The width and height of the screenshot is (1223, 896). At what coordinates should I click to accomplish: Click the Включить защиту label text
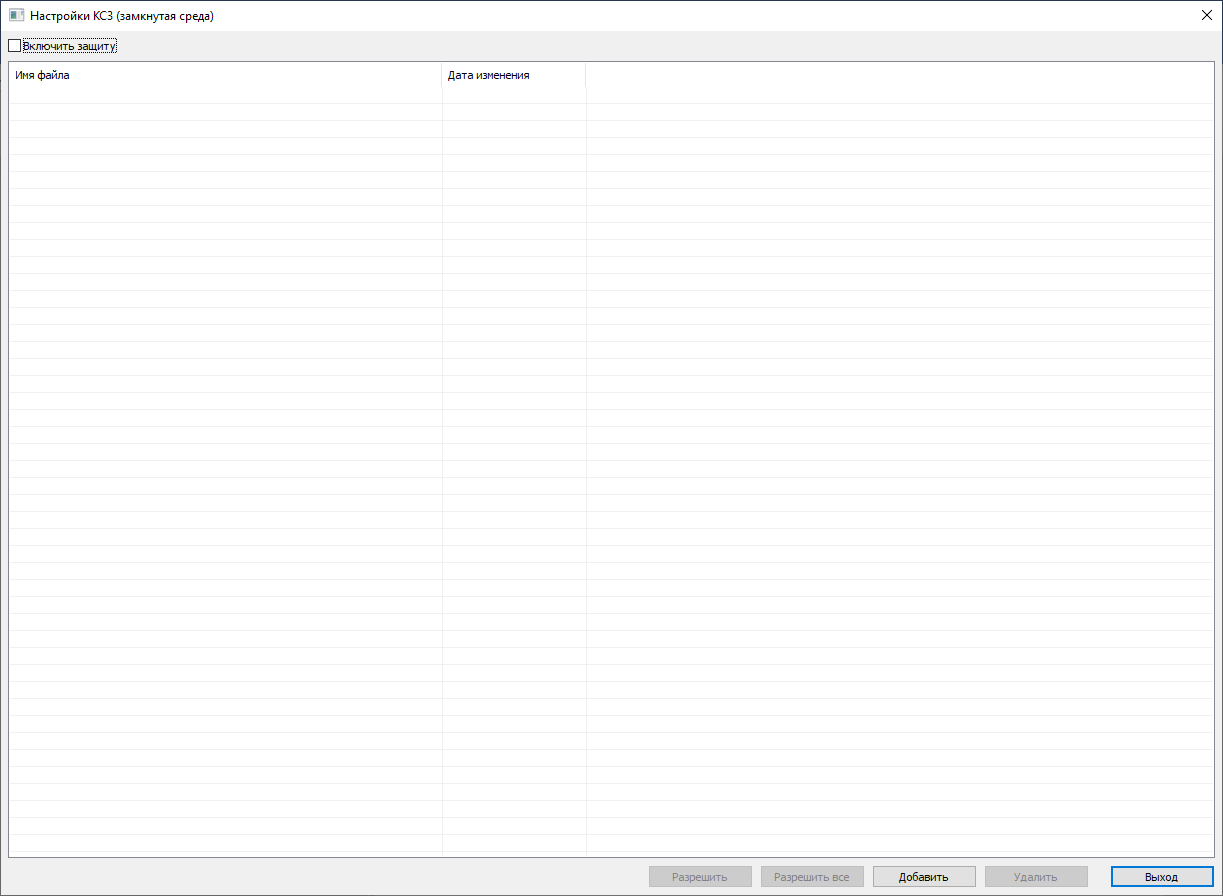(x=69, y=46)
